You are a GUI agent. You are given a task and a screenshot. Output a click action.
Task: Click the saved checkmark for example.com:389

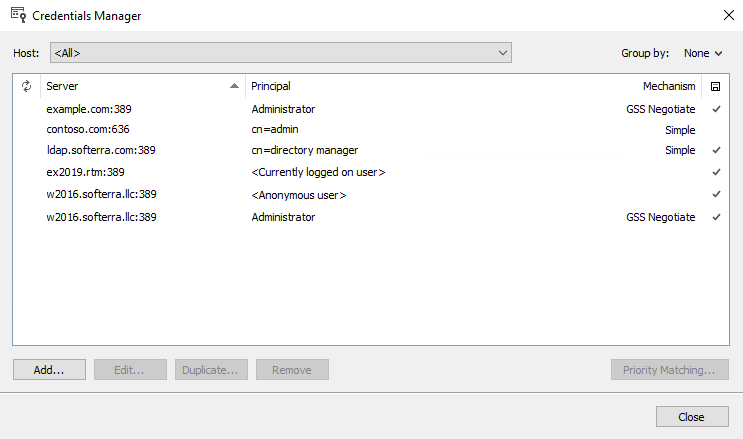click(716, 109)
